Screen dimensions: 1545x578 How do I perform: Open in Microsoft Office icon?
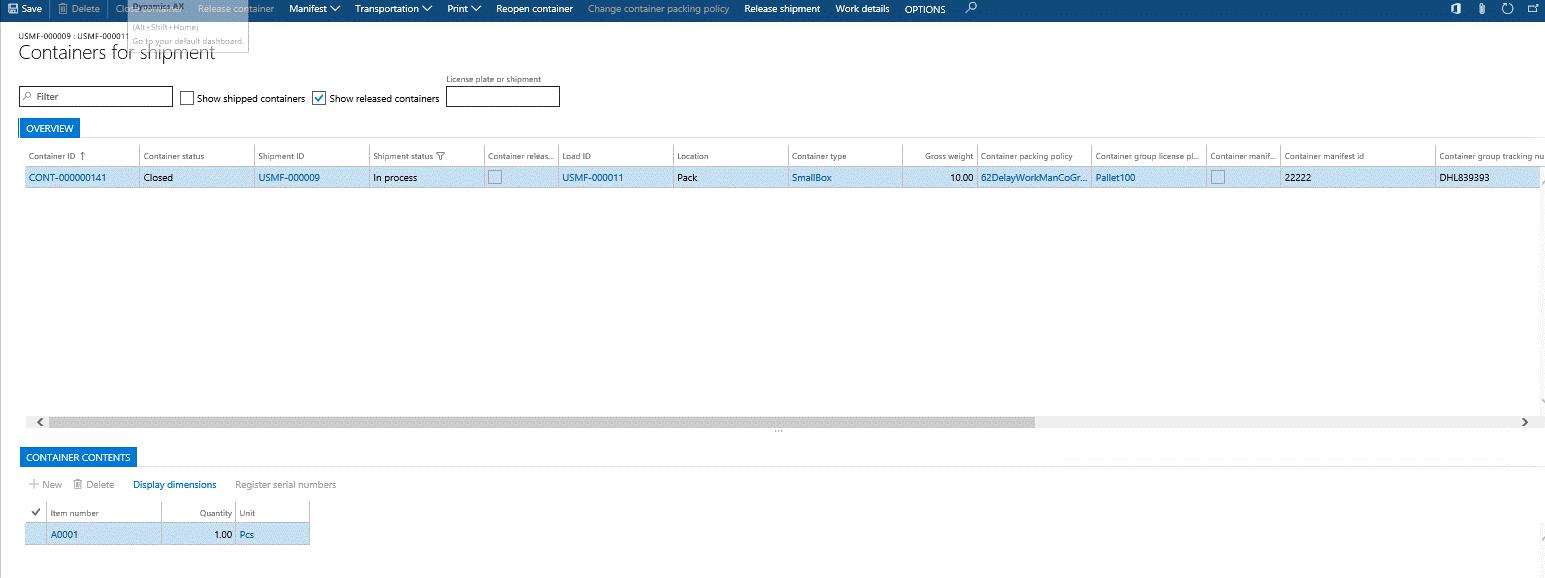pyautogui.click(x=1456, y=9)
